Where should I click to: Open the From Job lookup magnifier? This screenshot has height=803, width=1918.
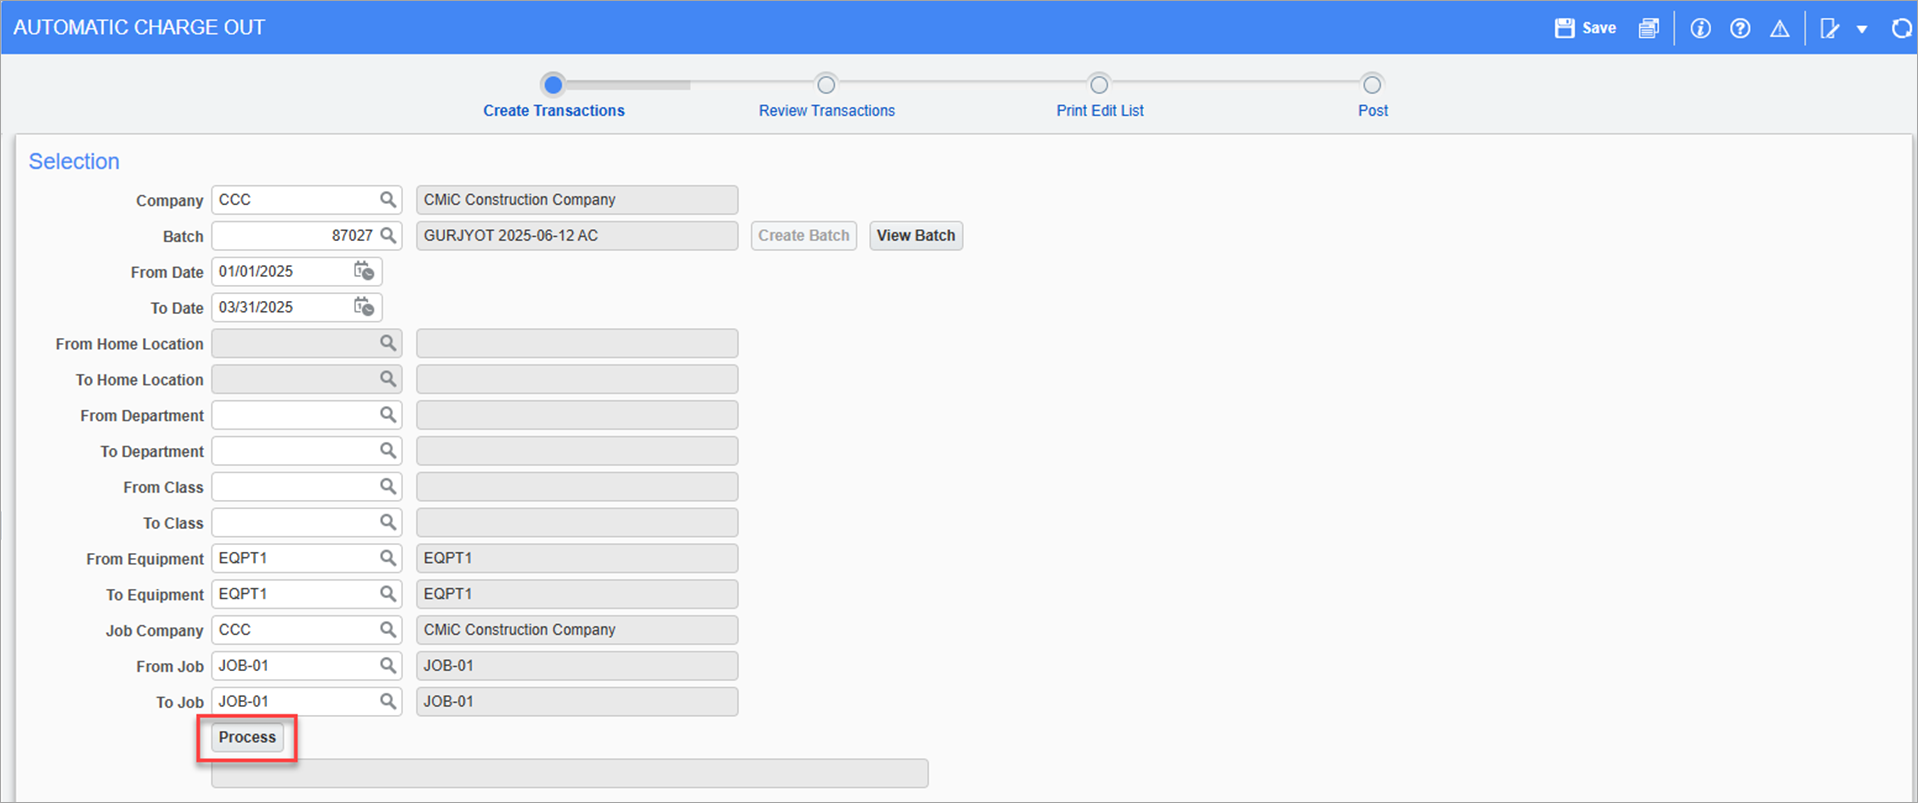(x=388, y=666)
